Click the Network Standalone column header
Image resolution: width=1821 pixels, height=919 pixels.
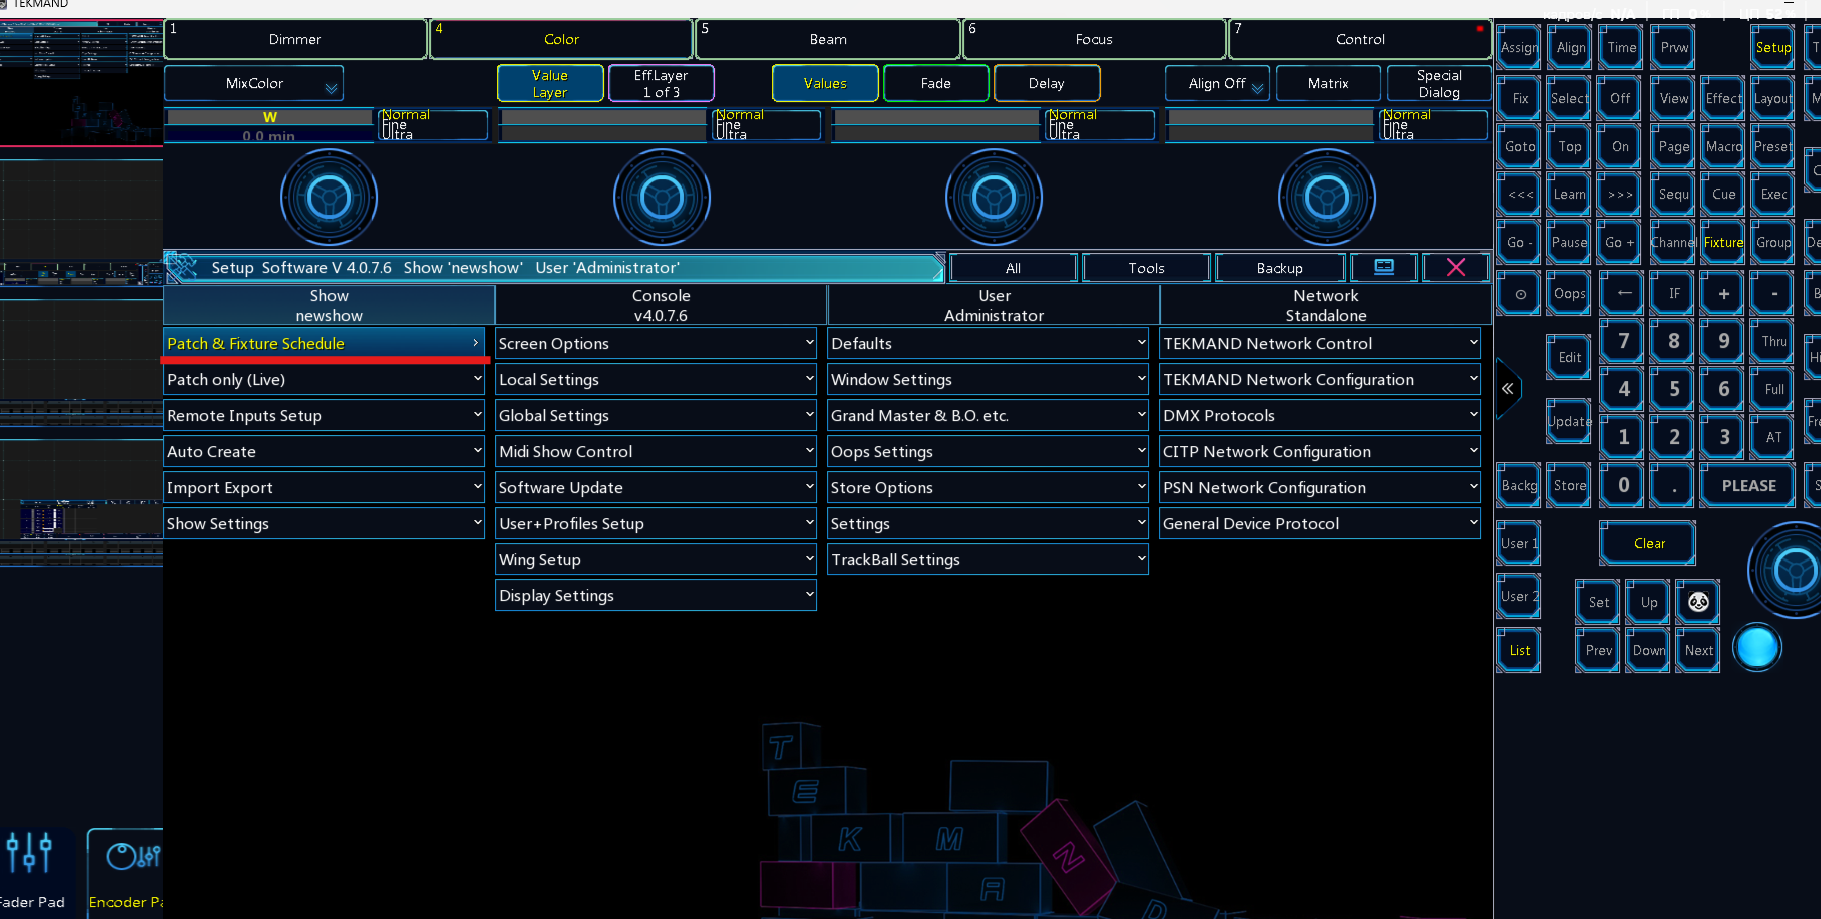pos(1326,305)
